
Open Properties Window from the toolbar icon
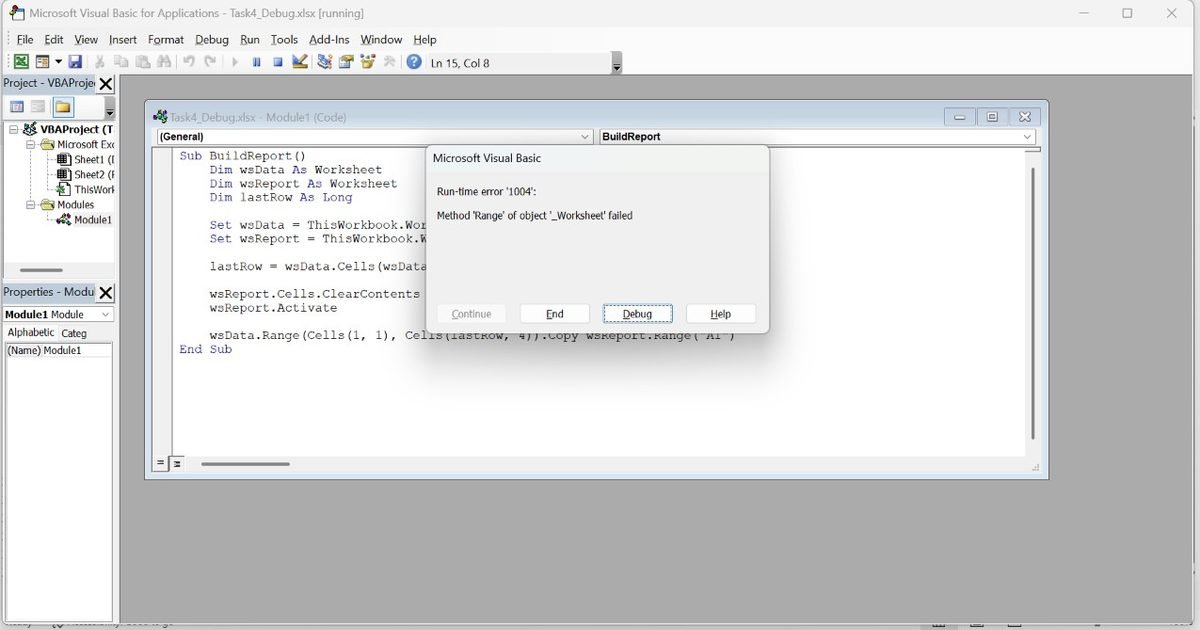tap(346, 62)
